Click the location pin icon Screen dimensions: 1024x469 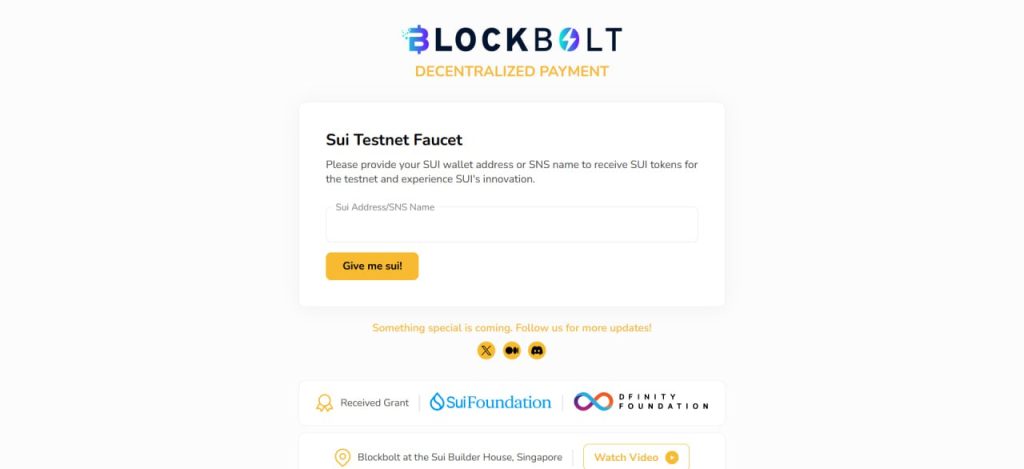coord(342,457)
